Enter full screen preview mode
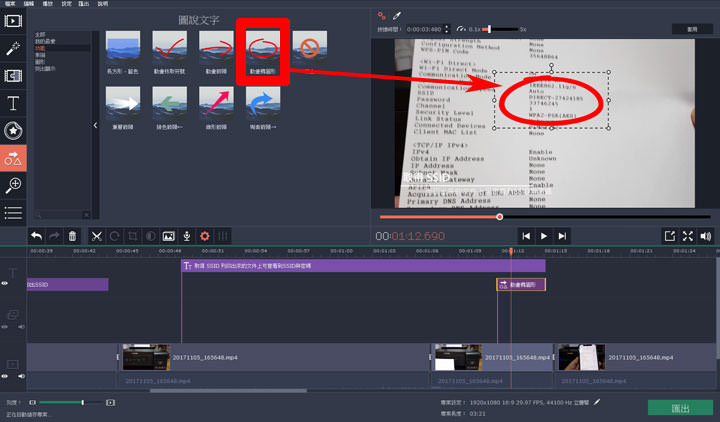Screen dimensions: 720x422 tap(688, 236)
